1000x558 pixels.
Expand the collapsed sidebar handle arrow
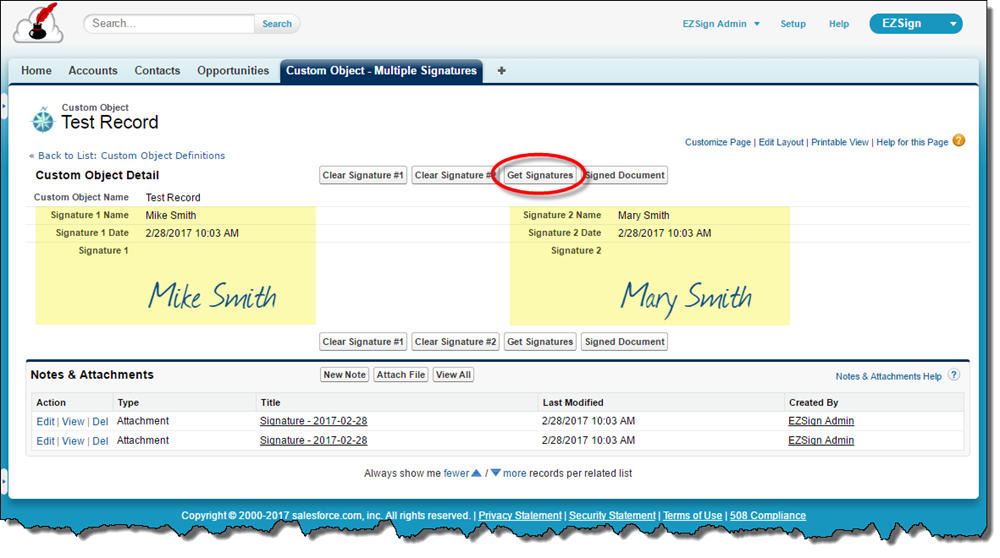pos(4,104)
